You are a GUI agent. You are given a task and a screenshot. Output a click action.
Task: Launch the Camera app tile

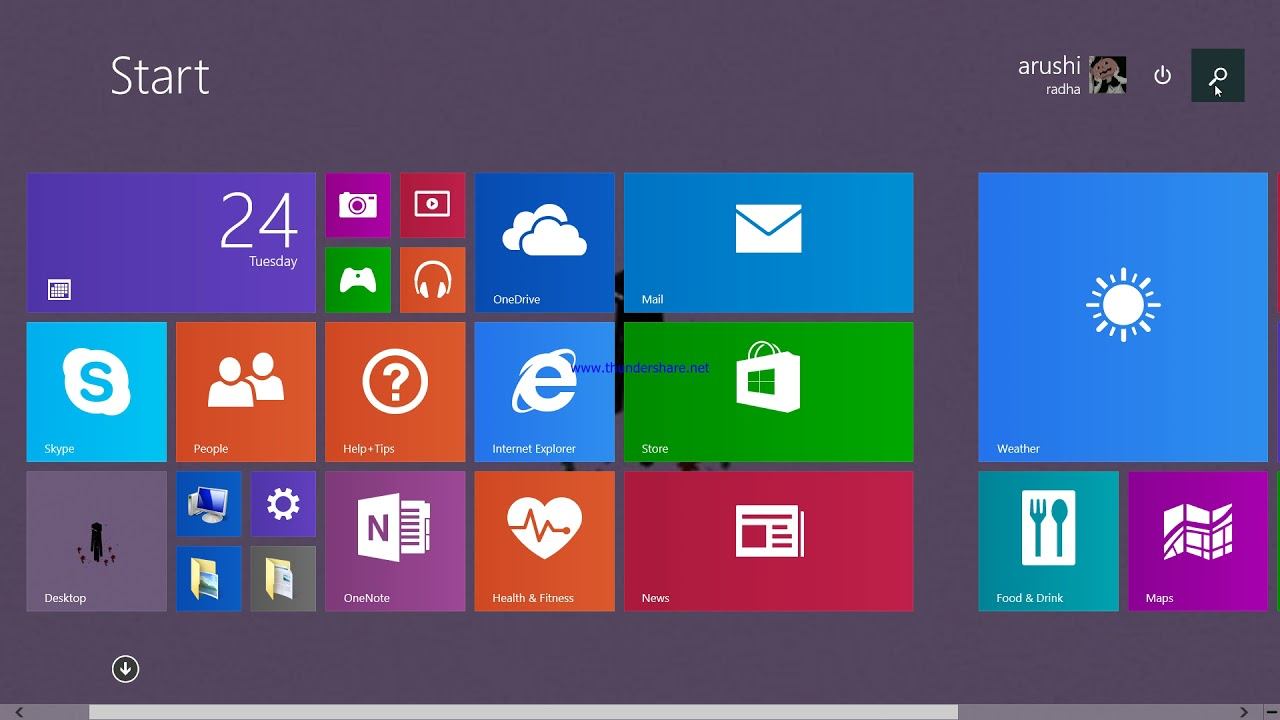pos(358,205)
